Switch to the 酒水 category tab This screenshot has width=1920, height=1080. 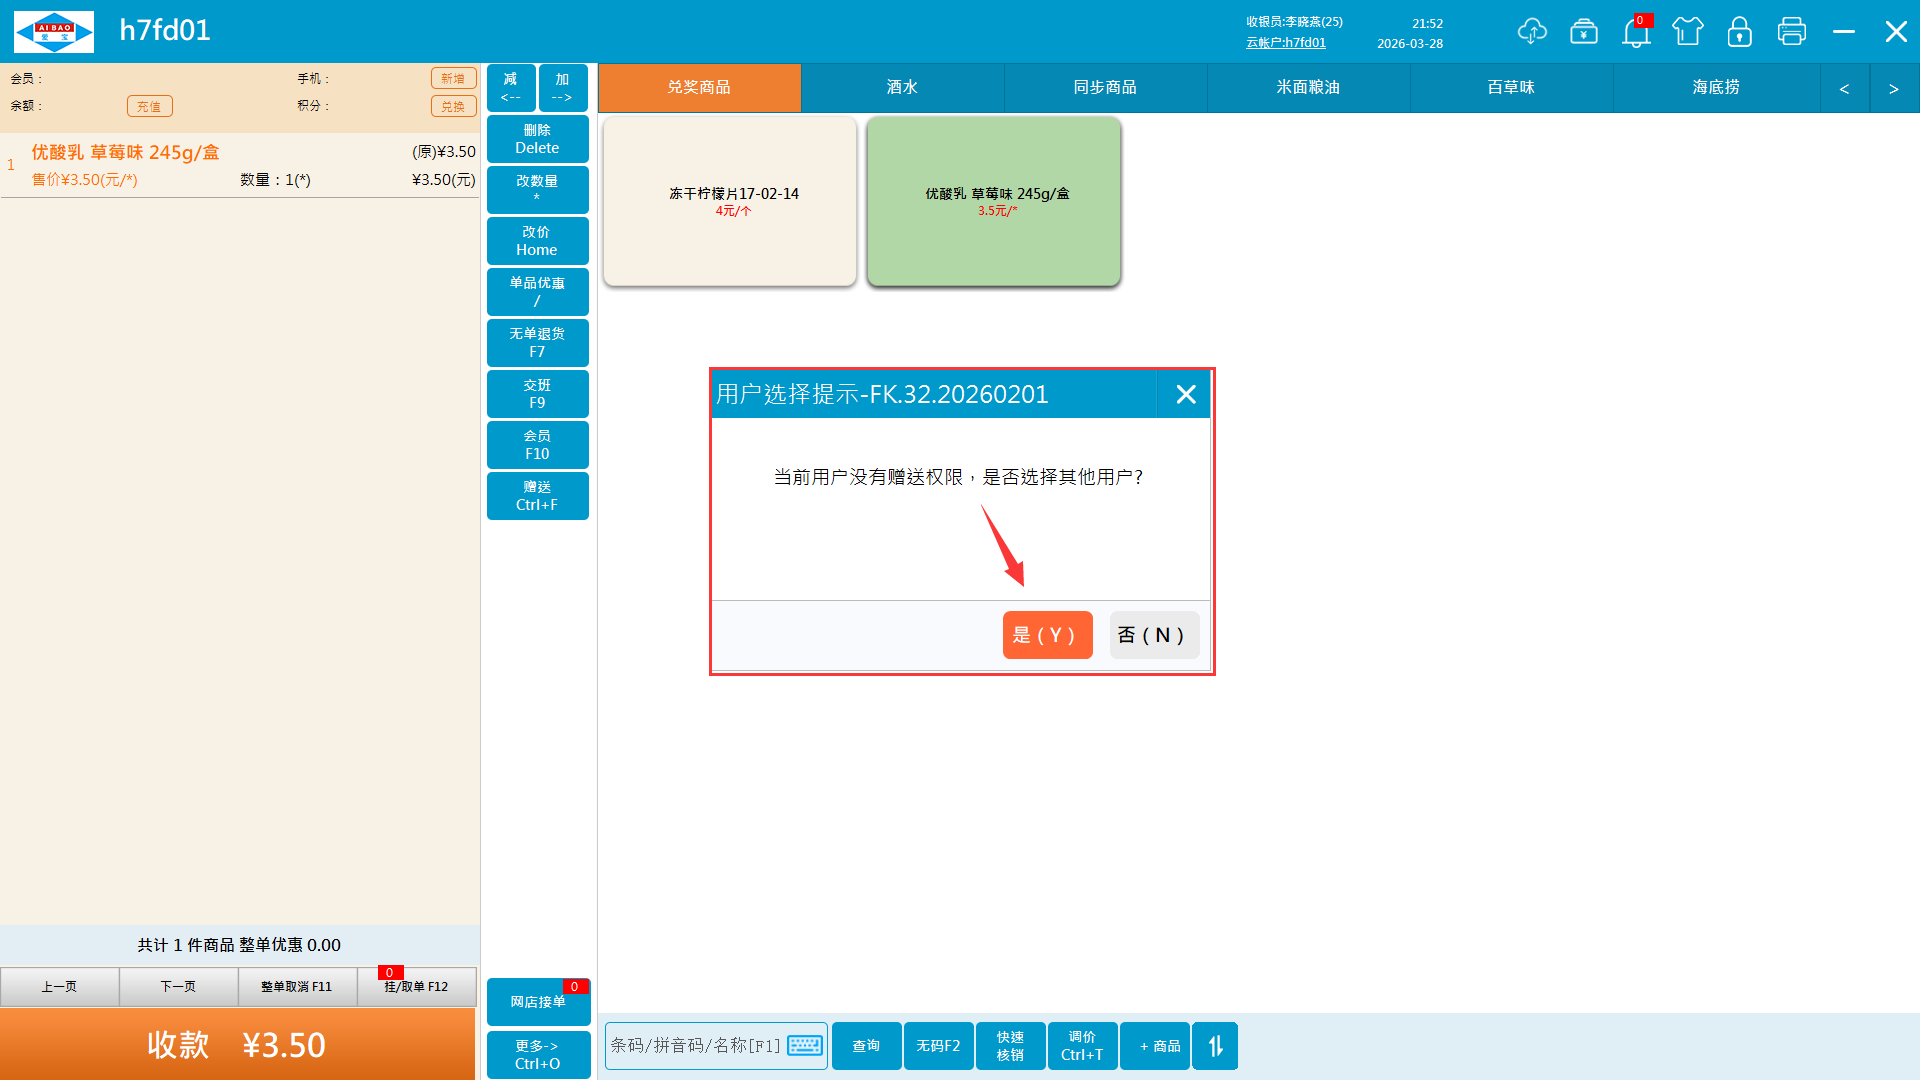coord(902,88)
